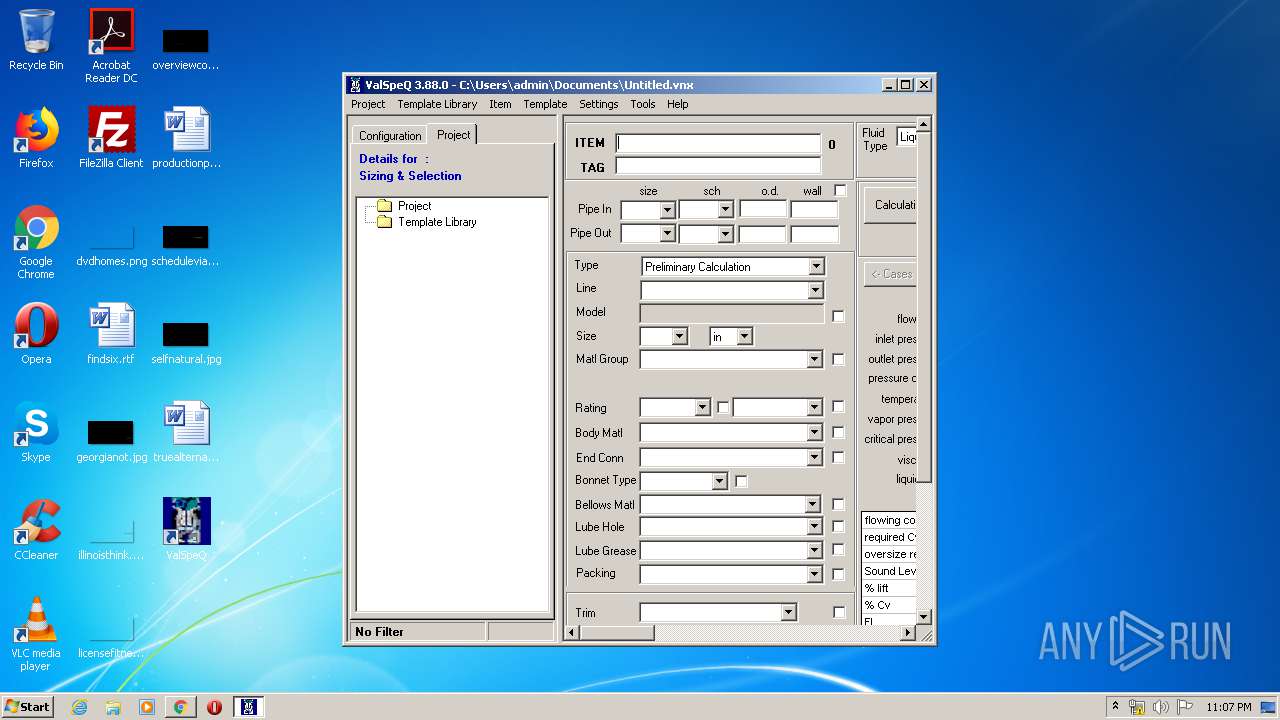Open the Template Library menu

(437, 104)
